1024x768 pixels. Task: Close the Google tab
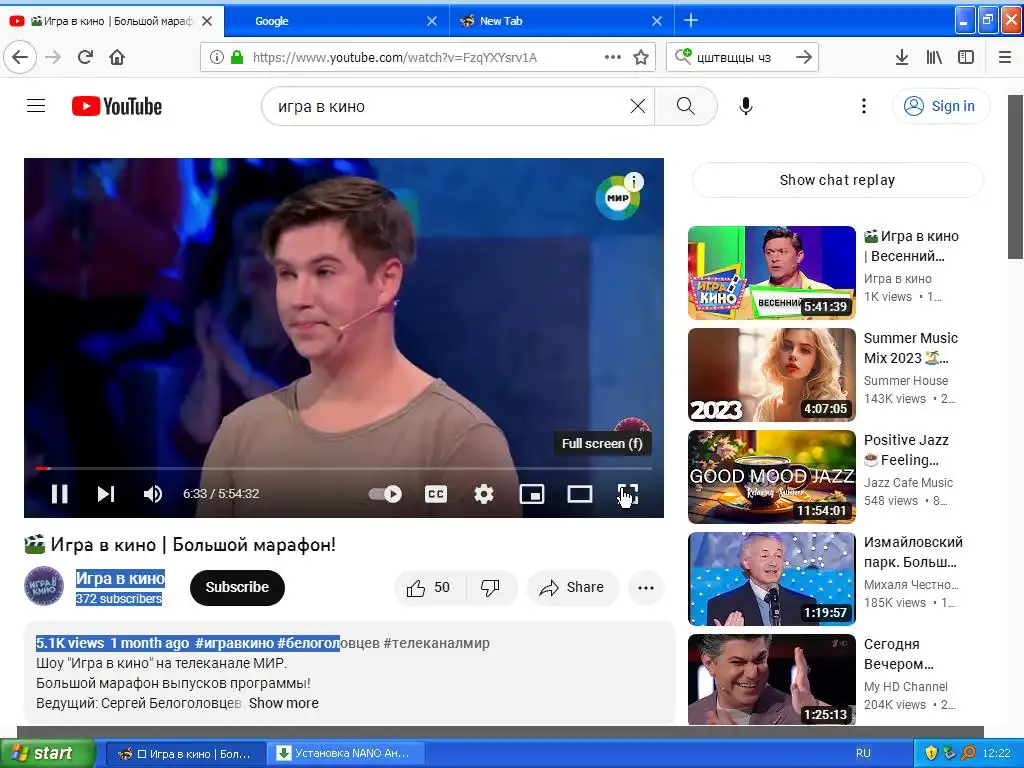[432, 21]
